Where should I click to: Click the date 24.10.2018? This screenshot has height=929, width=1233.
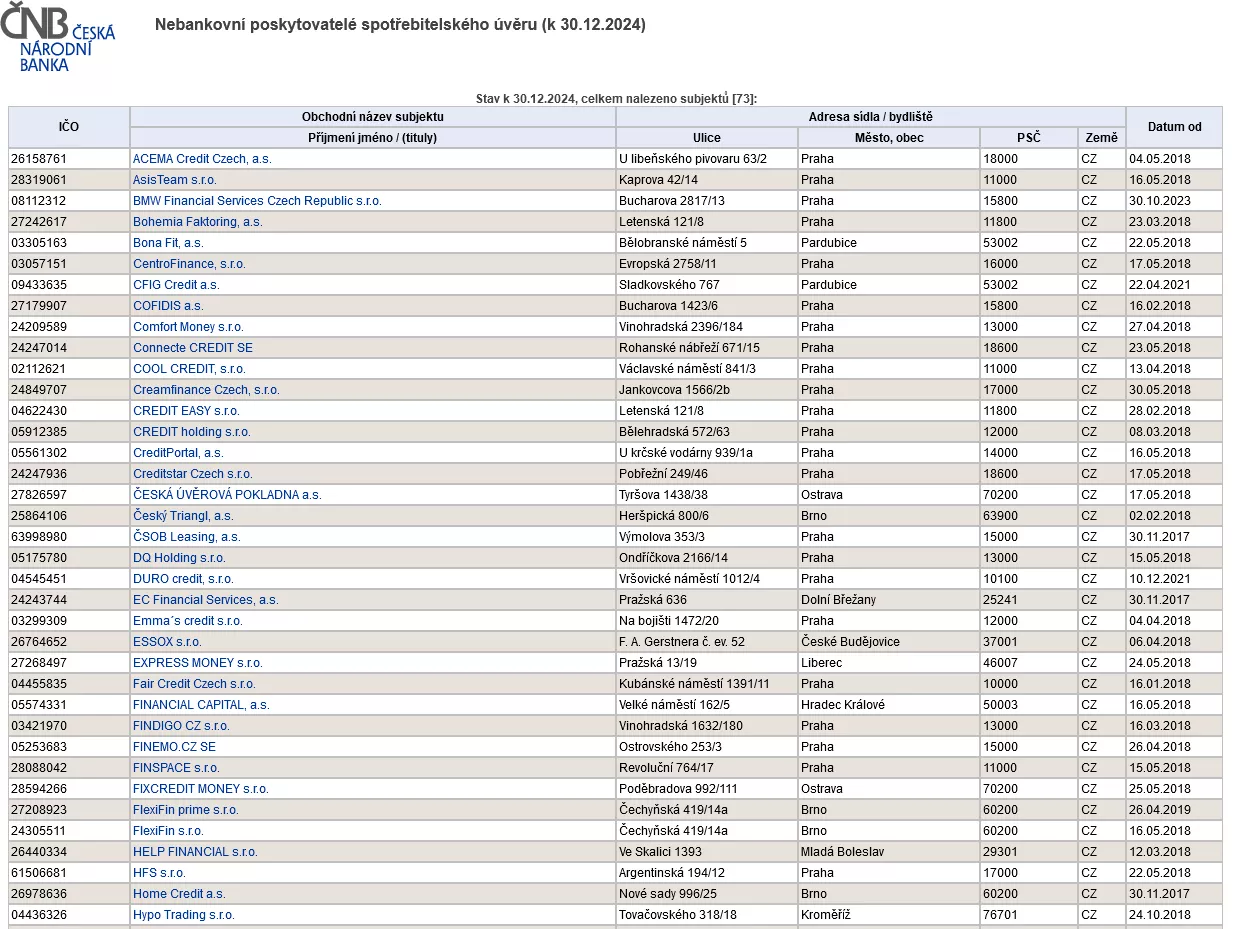pos(1160,915)
